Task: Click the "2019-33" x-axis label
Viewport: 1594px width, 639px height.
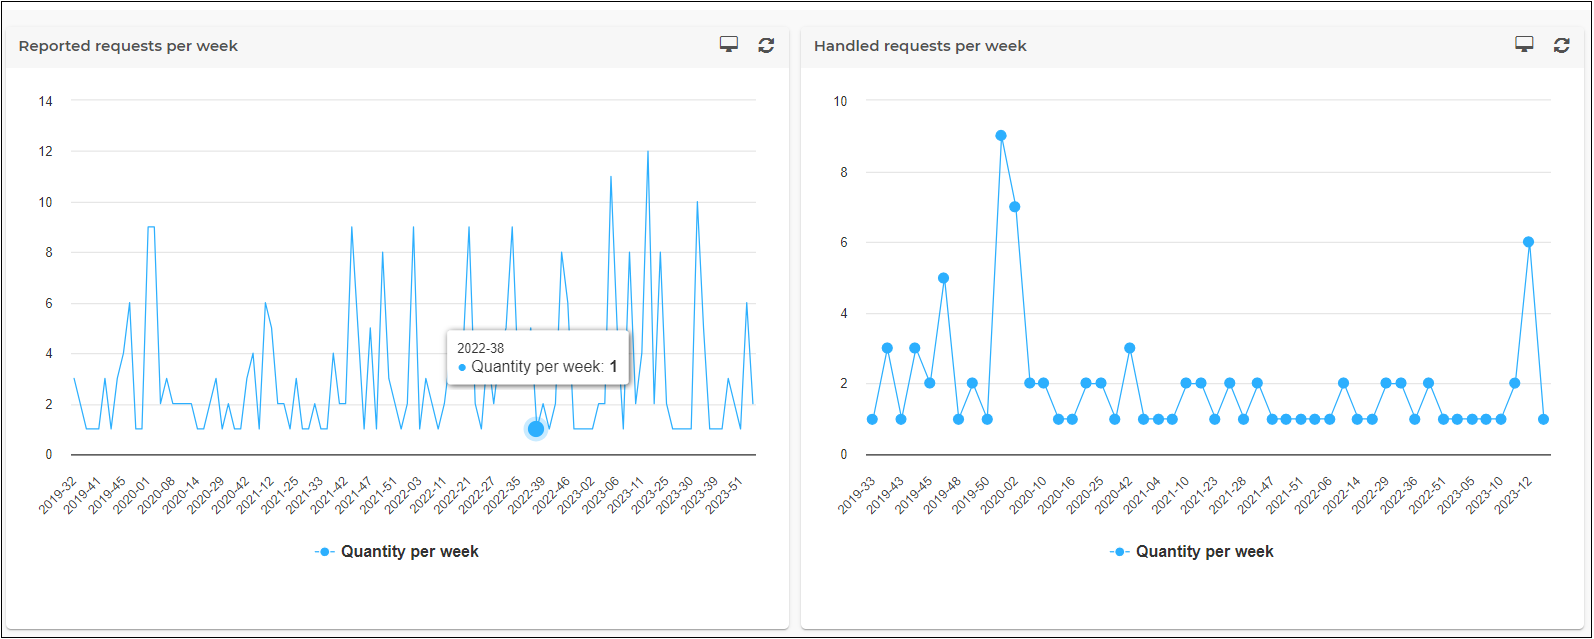Action: click(856, 494)
